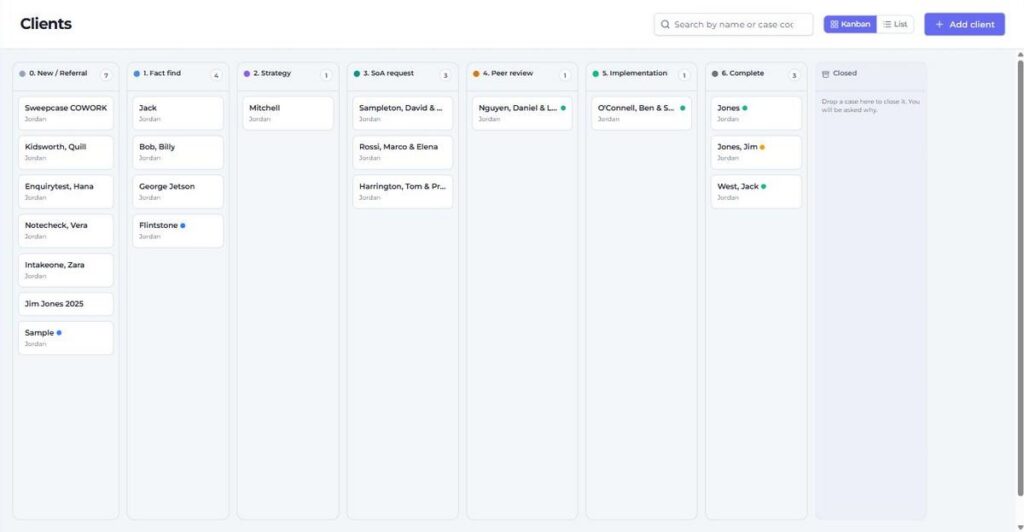This screenshot has width=1024, height=532.
Task: Click the blue dot on Flintstone card
Action: pos(183,225)
